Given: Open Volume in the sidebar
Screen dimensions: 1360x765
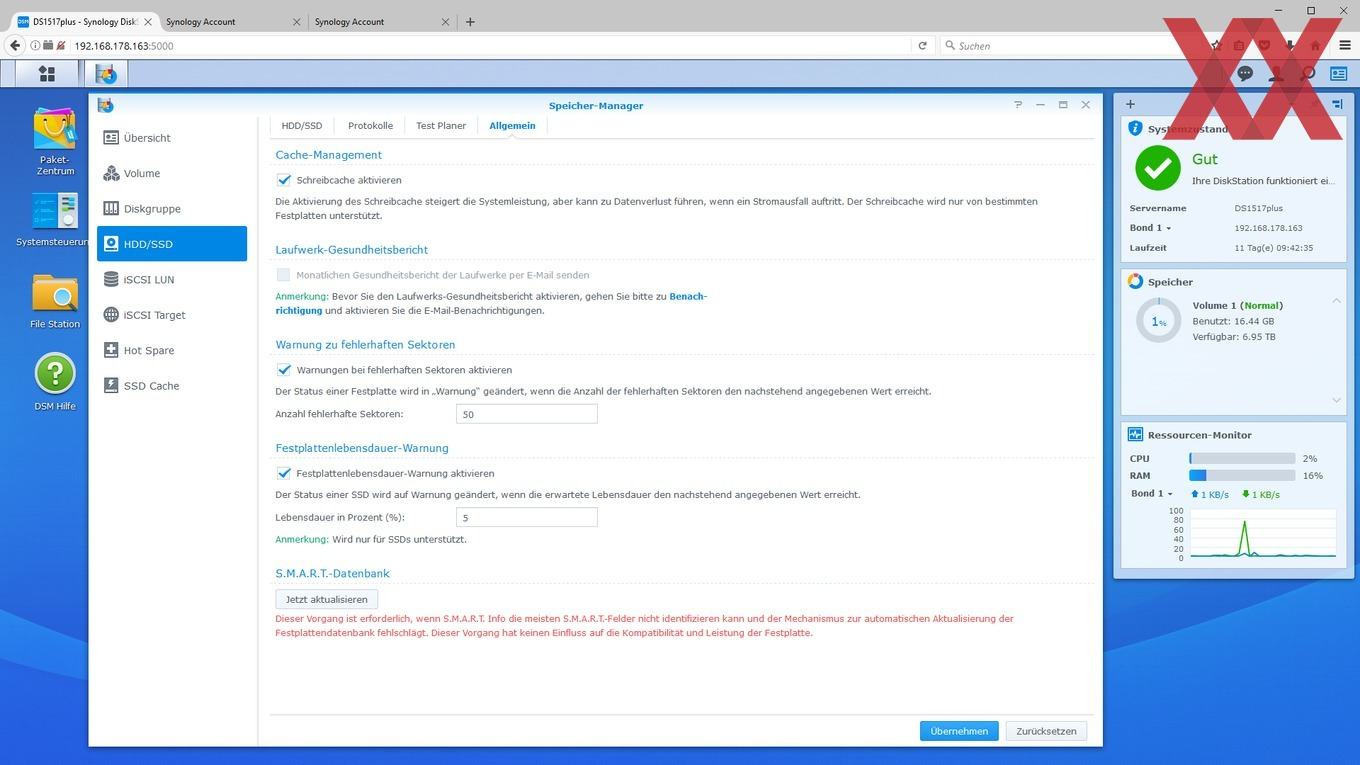Looking at the screenshot, I should point(172,173).
